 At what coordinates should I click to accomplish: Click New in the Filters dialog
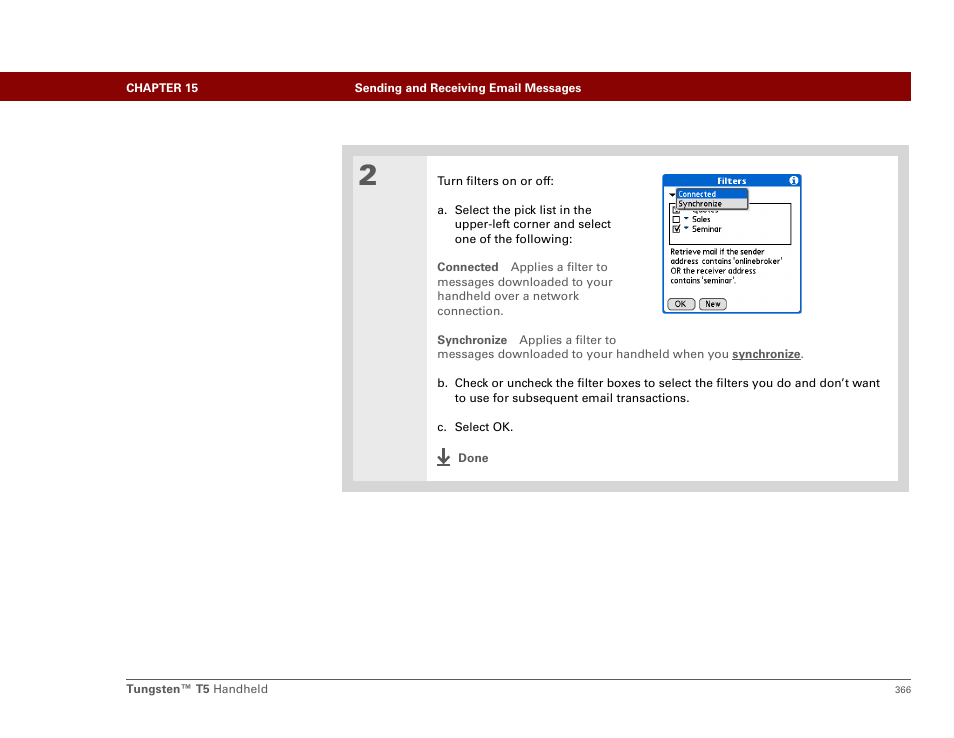tap(712, 304)
